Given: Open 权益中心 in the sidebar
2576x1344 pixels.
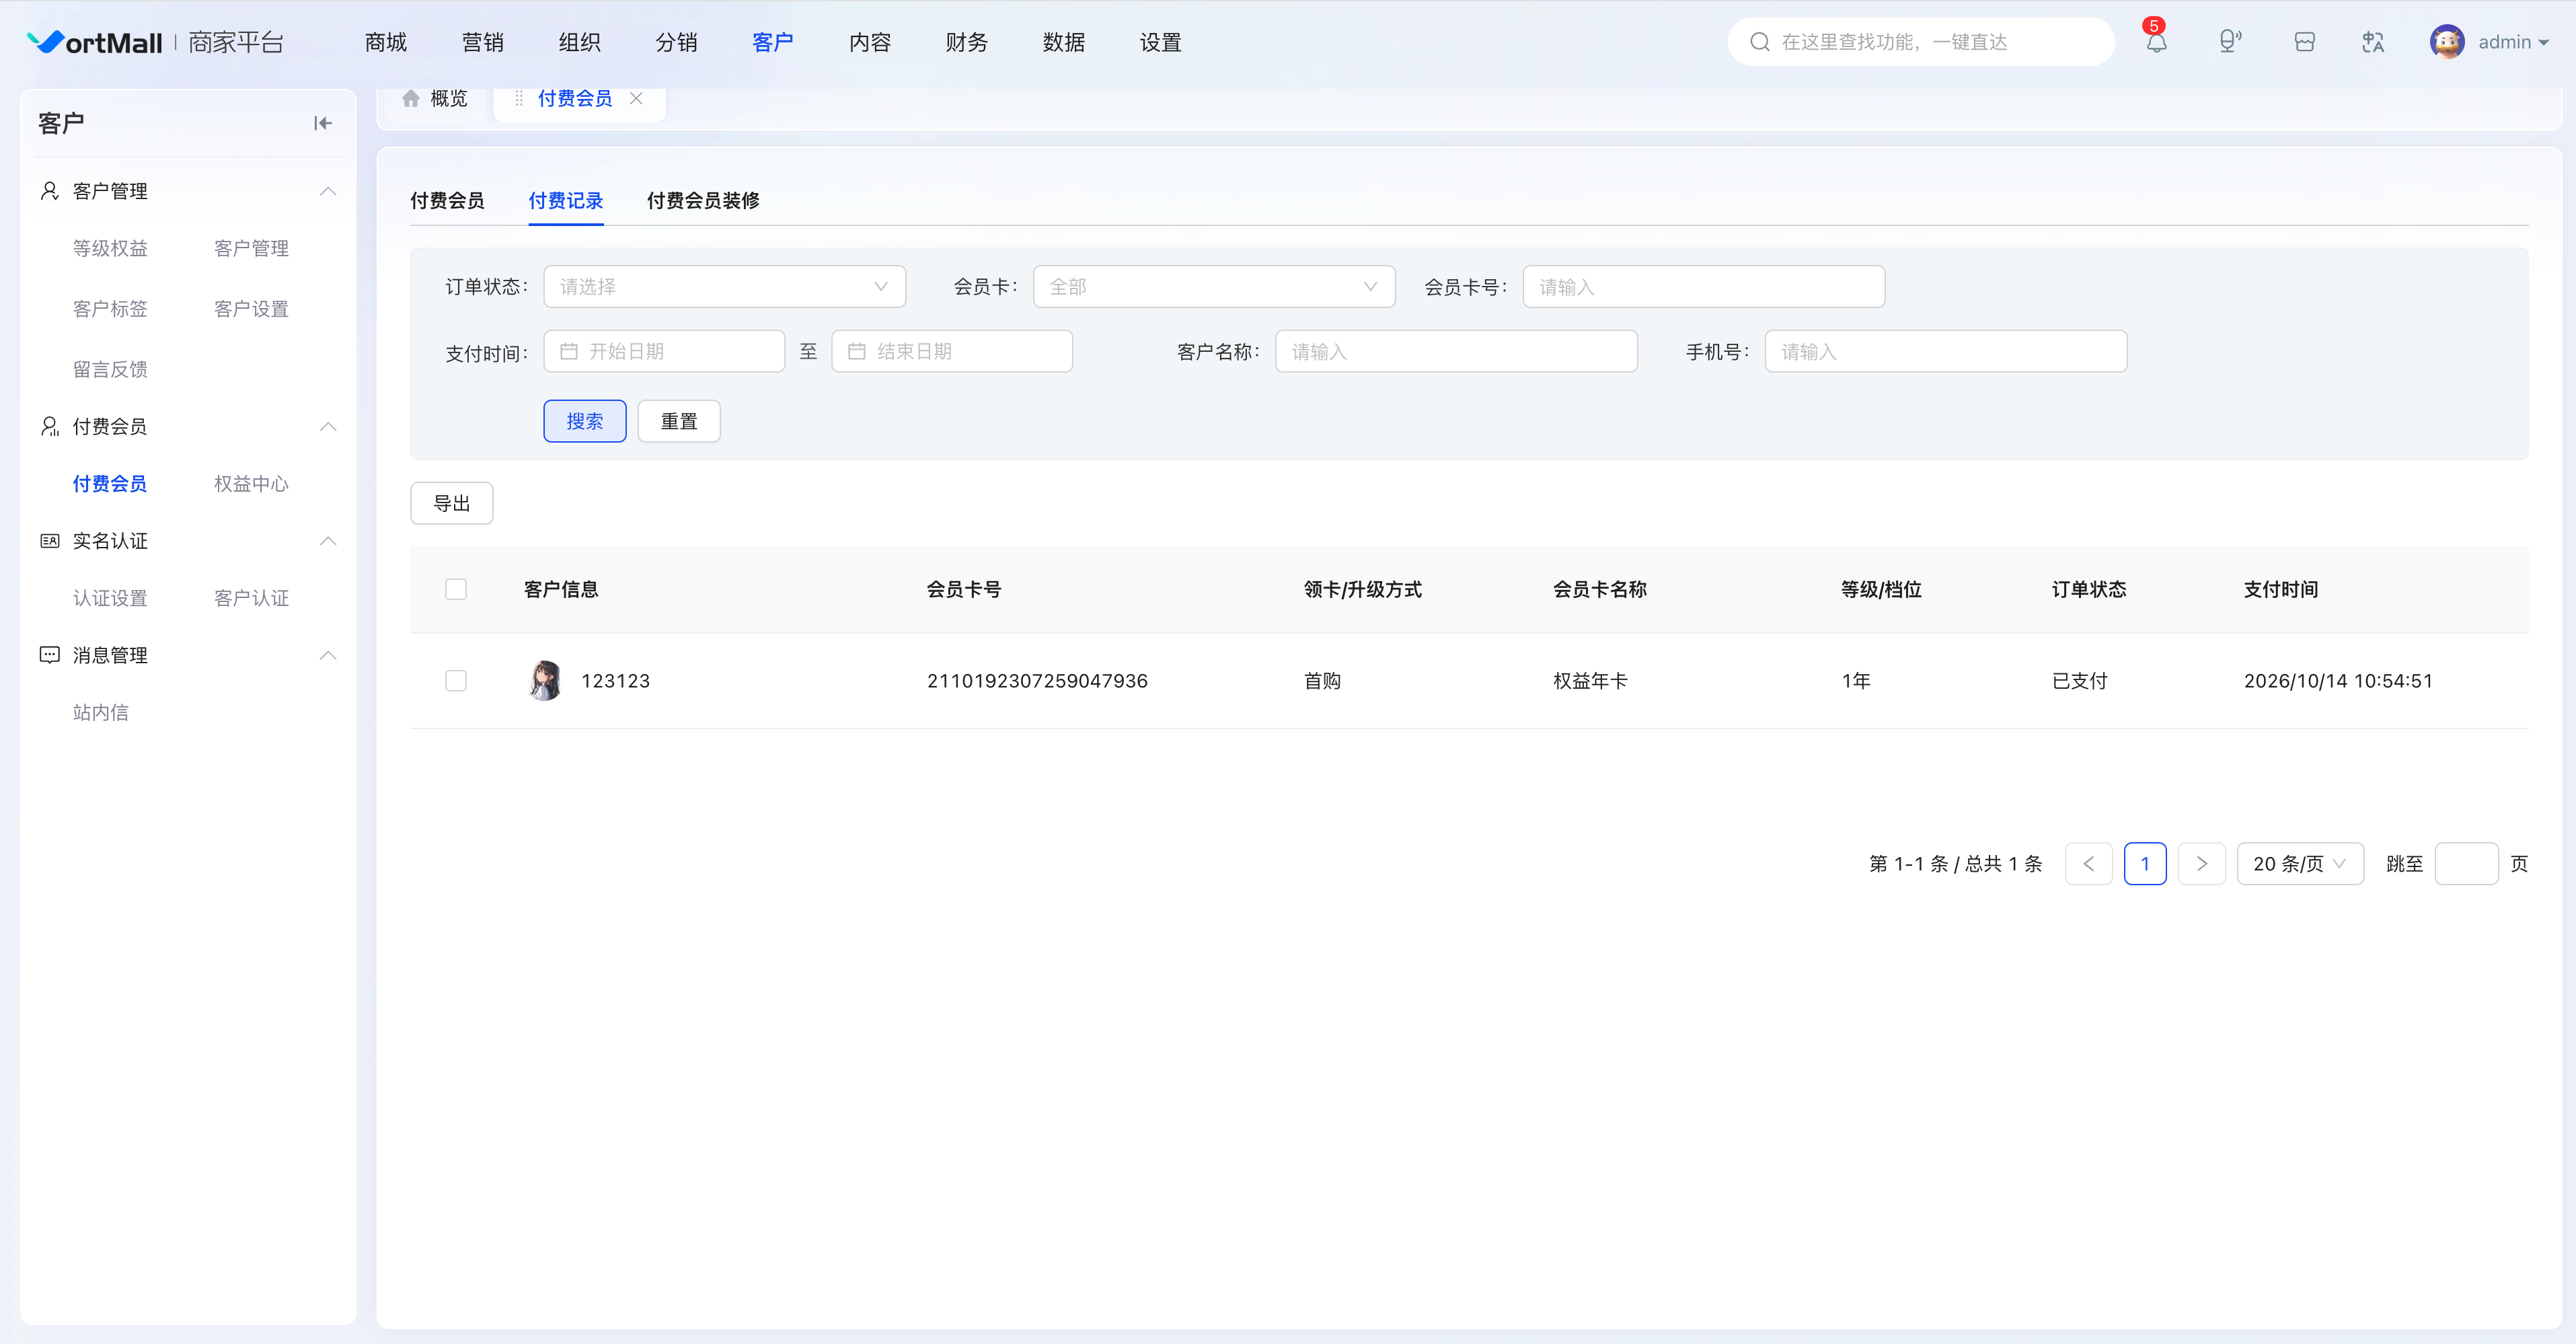Looking at the screenshot, I should (251, 484).
